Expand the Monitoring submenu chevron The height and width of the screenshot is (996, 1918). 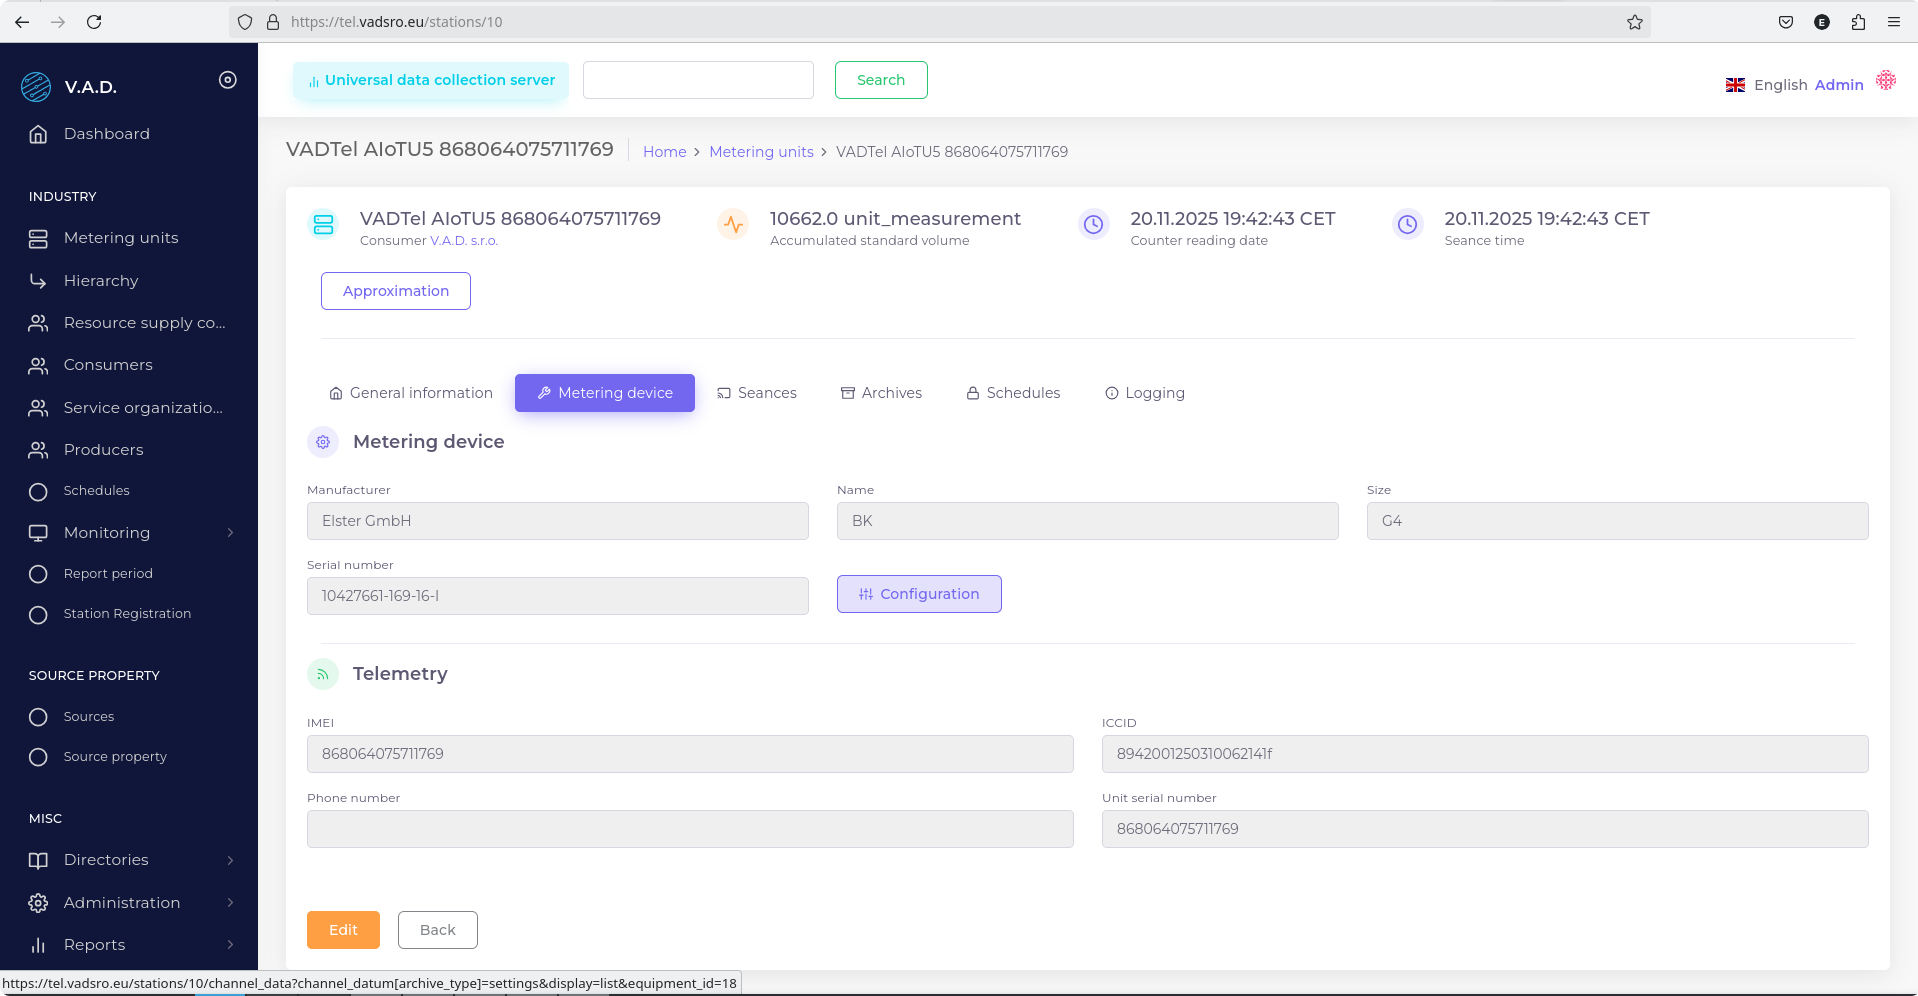tap(230, 533)
